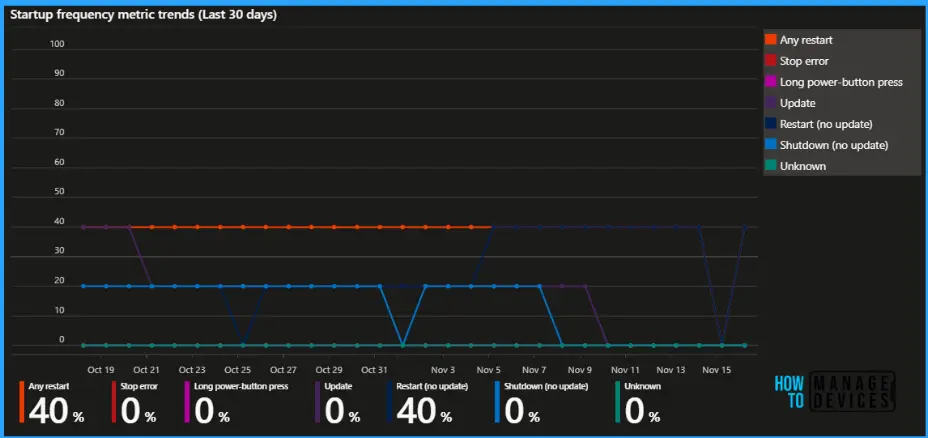Toggle the Long power-button press legend label
This screenshot has height=438, width=928.
(841, 82)
